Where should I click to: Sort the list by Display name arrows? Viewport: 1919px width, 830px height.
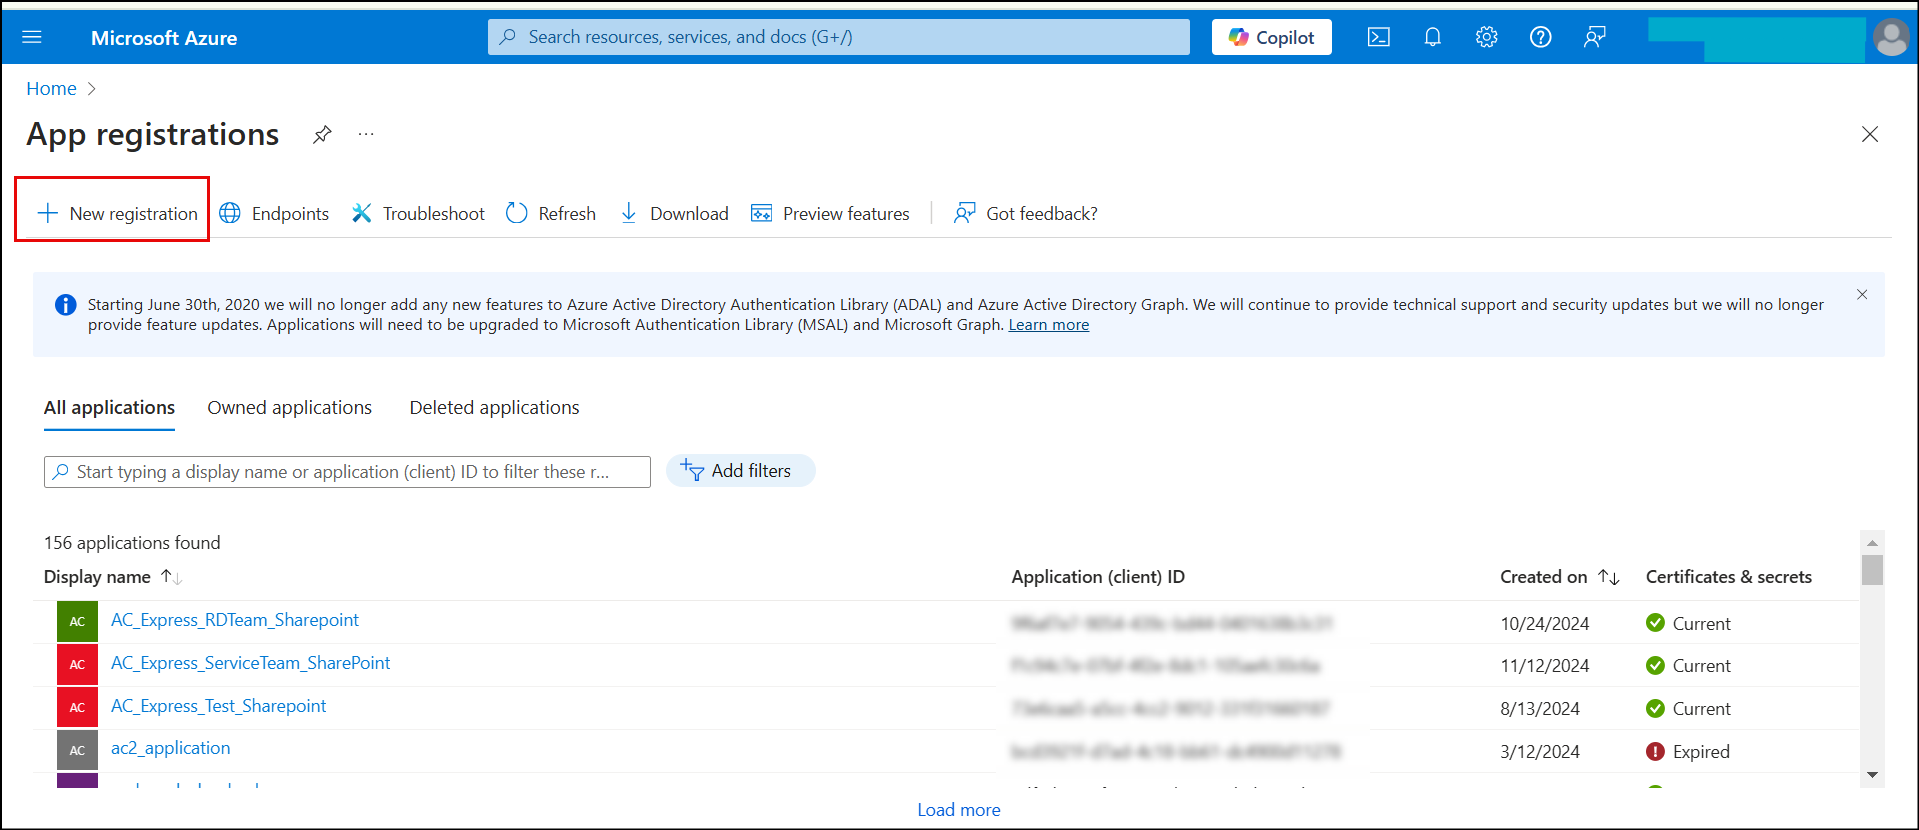pyautogui.click(x=172, y=577)
